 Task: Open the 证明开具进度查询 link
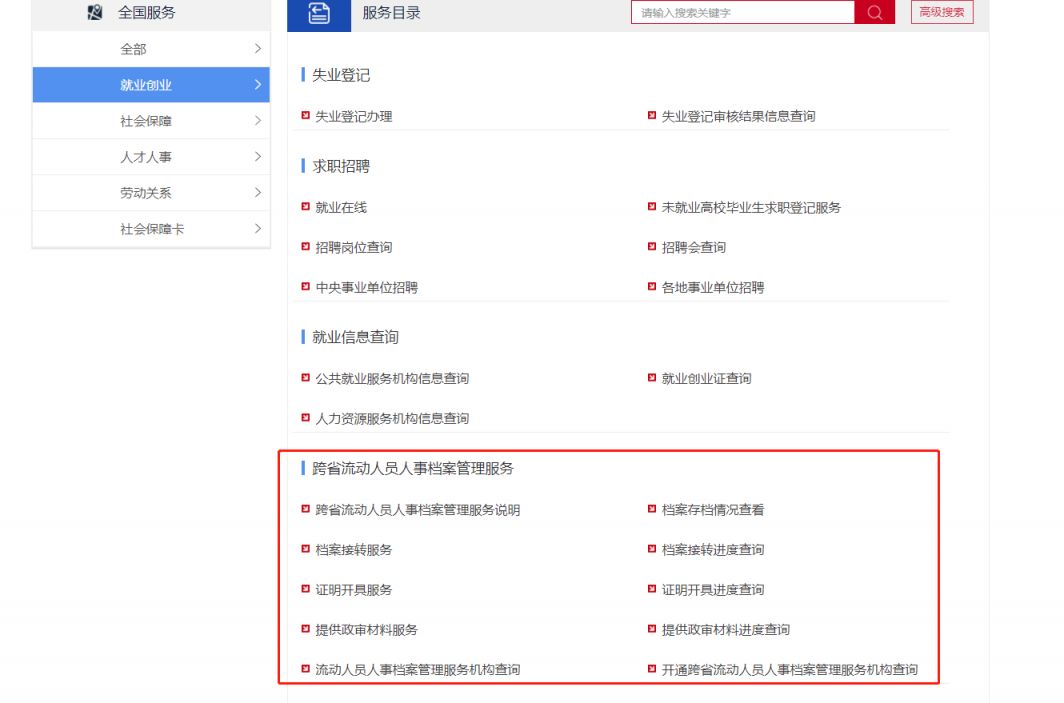712,589
